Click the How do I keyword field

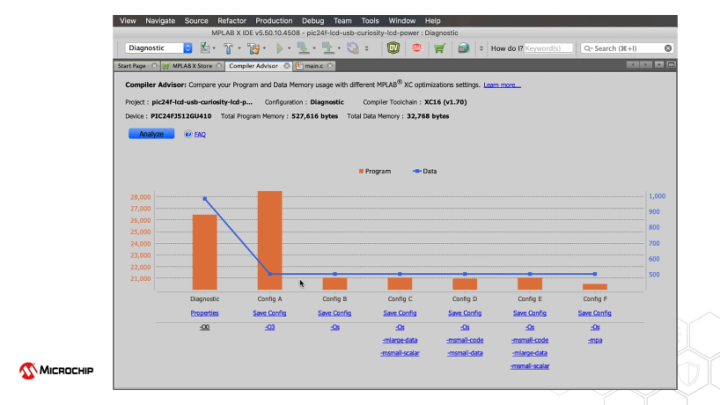click(549, 48)
